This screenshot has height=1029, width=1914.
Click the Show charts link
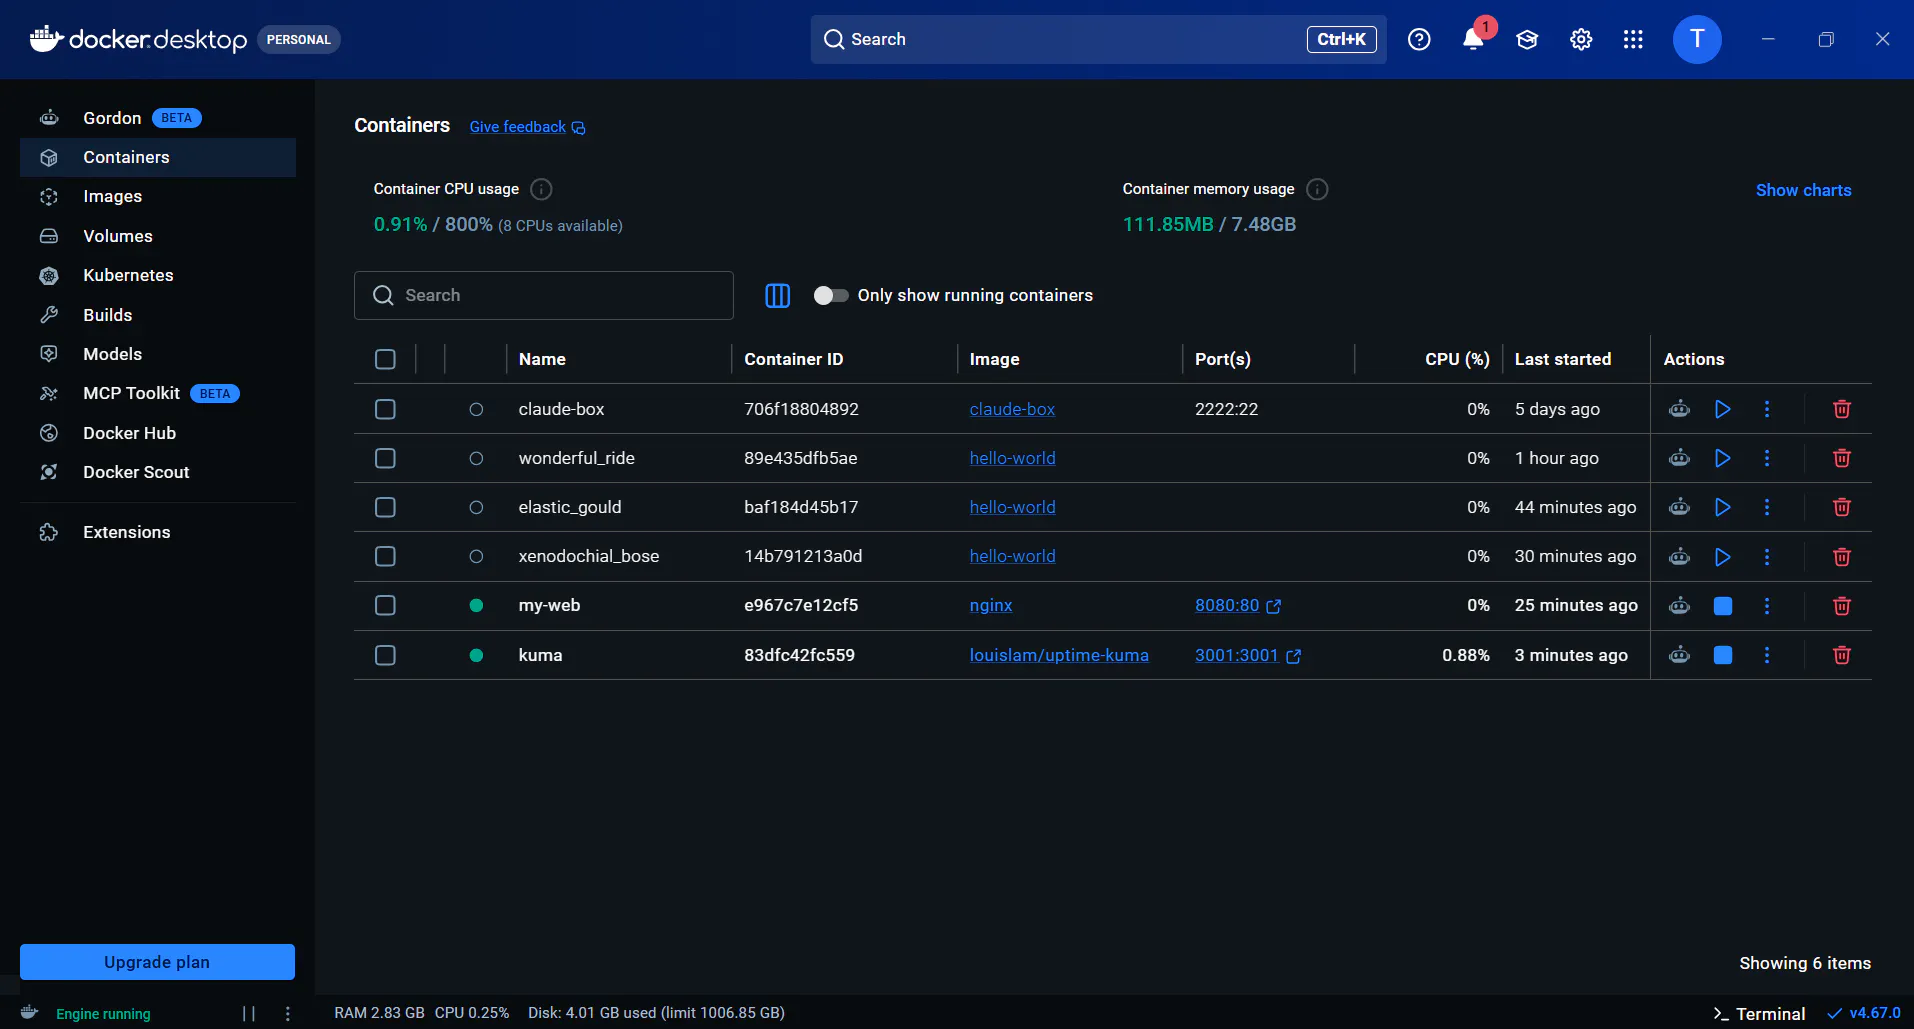(1803, 190)
